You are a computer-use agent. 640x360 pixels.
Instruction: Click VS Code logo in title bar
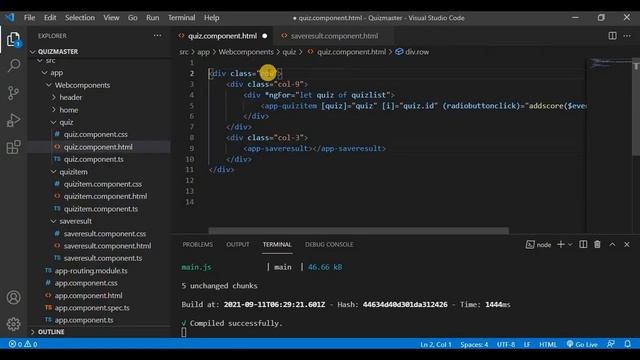(10, 17)
